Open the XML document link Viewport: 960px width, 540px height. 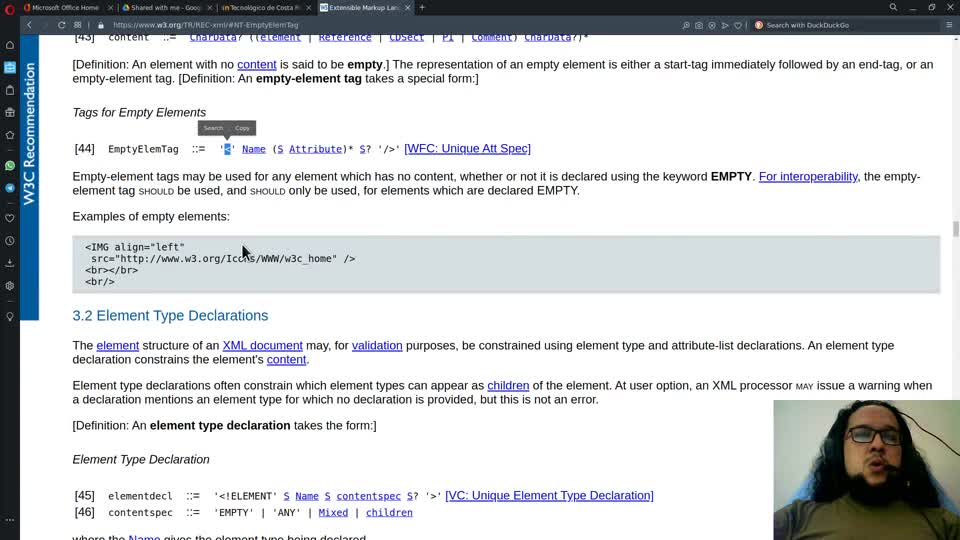coord(263,345)
